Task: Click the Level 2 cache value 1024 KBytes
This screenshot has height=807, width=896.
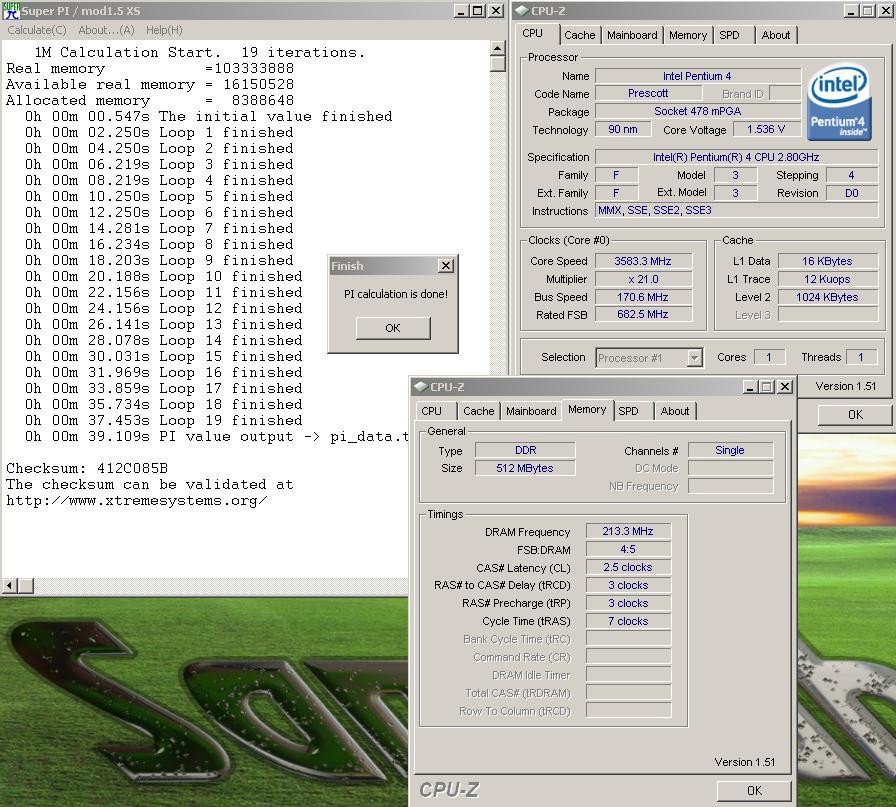Action: pyautogui.click(x=827, y=297)
